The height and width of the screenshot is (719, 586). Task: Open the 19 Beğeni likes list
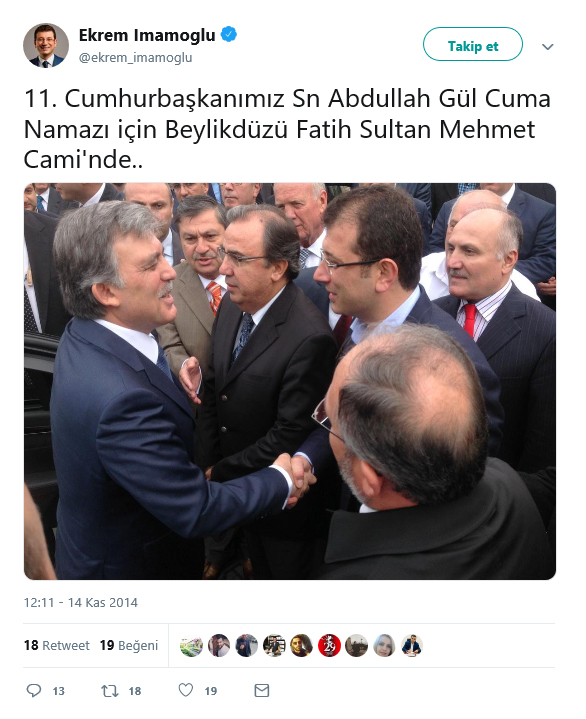[129, 645]
